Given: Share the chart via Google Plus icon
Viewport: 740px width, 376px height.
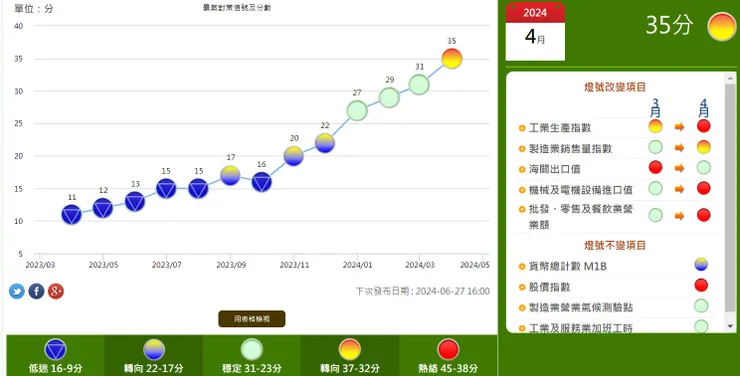Looking at the screenshot, I should pyautogui.click(x=56, y=292).
